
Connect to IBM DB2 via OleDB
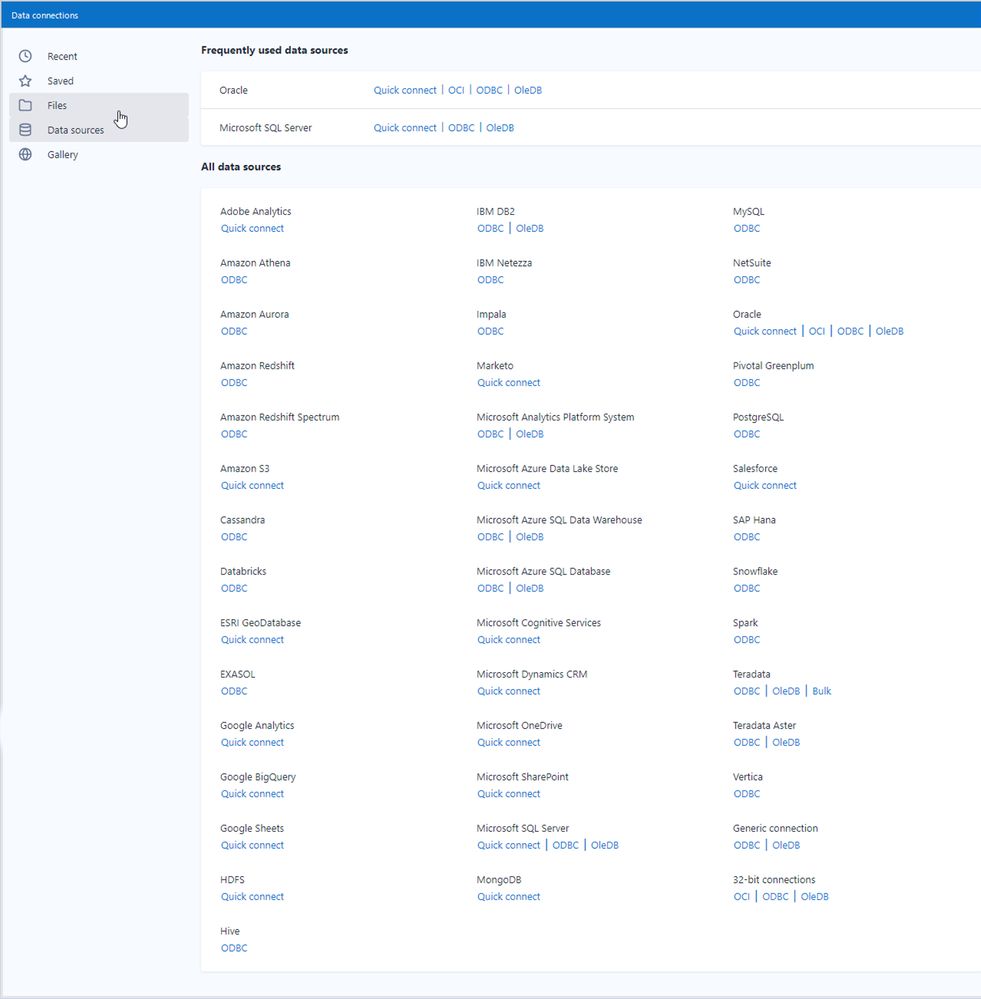pos(529,229)
